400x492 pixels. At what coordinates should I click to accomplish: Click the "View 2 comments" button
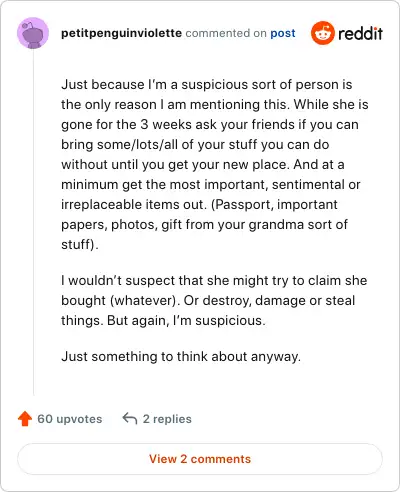(x=200, y=459)
